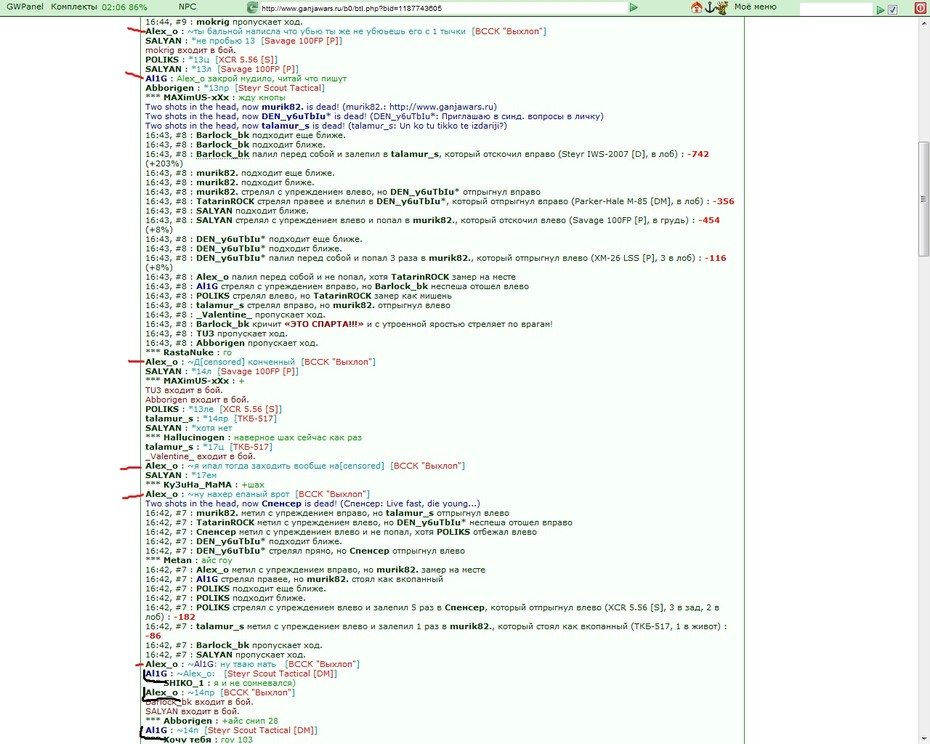Click the RastaNuke player name
This screenshot has width=930, height=744.
(189, 352)
